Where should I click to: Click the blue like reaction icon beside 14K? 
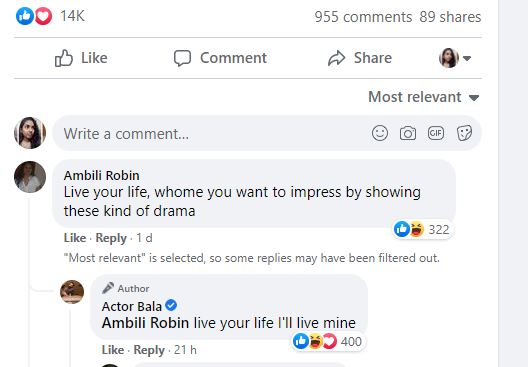(25, 16)
